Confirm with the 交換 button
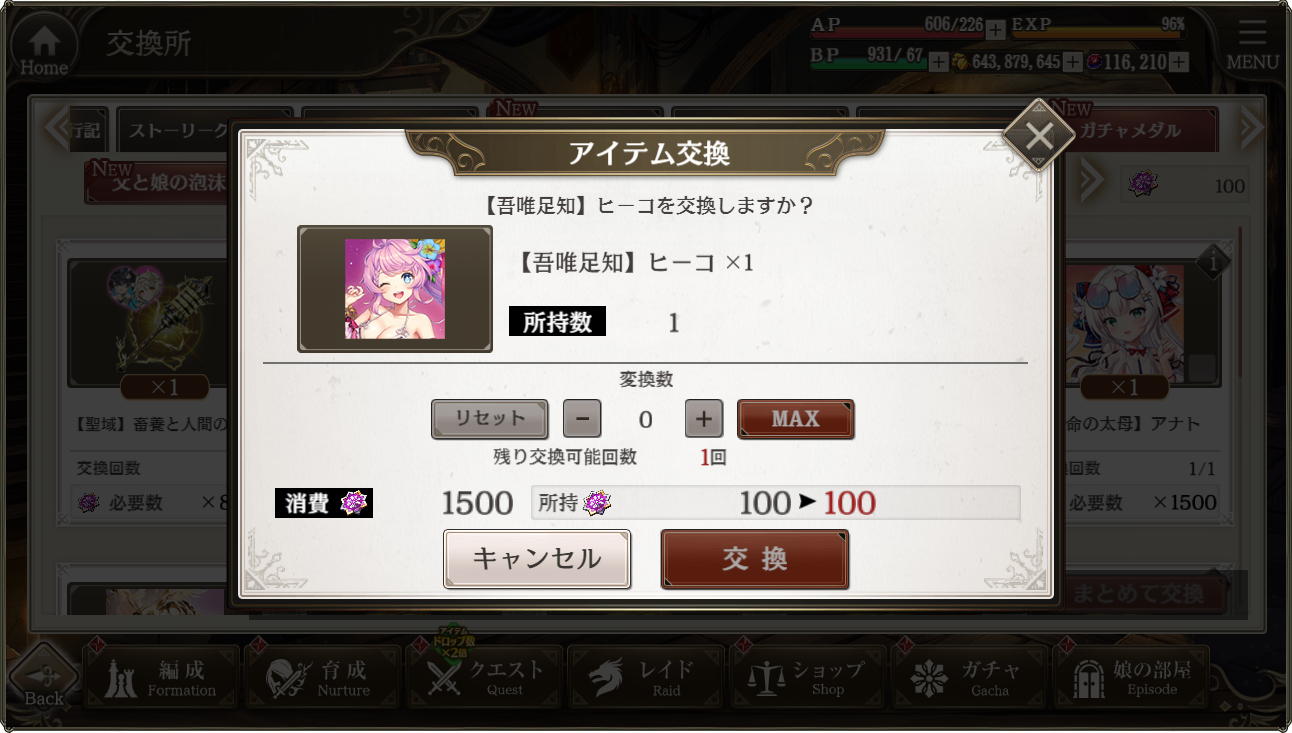Viewport: 1292px width, 733px height. (755, 559)
